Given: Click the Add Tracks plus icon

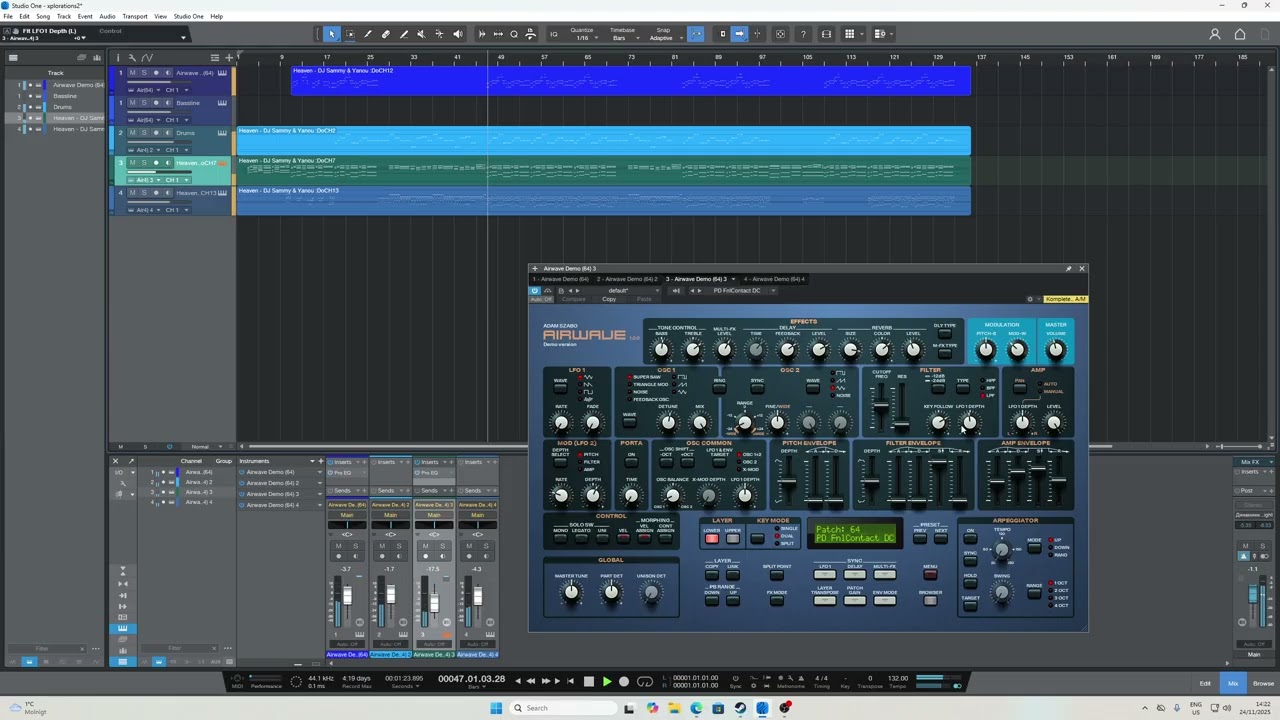Looking at the screenshot, I should pos(229,57).
